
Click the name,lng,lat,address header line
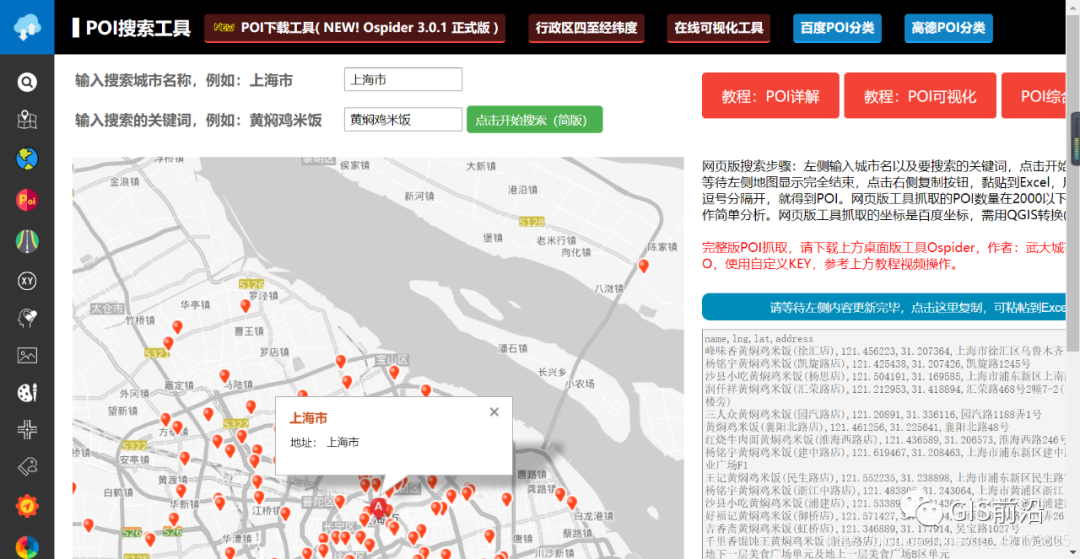(760, 339)
